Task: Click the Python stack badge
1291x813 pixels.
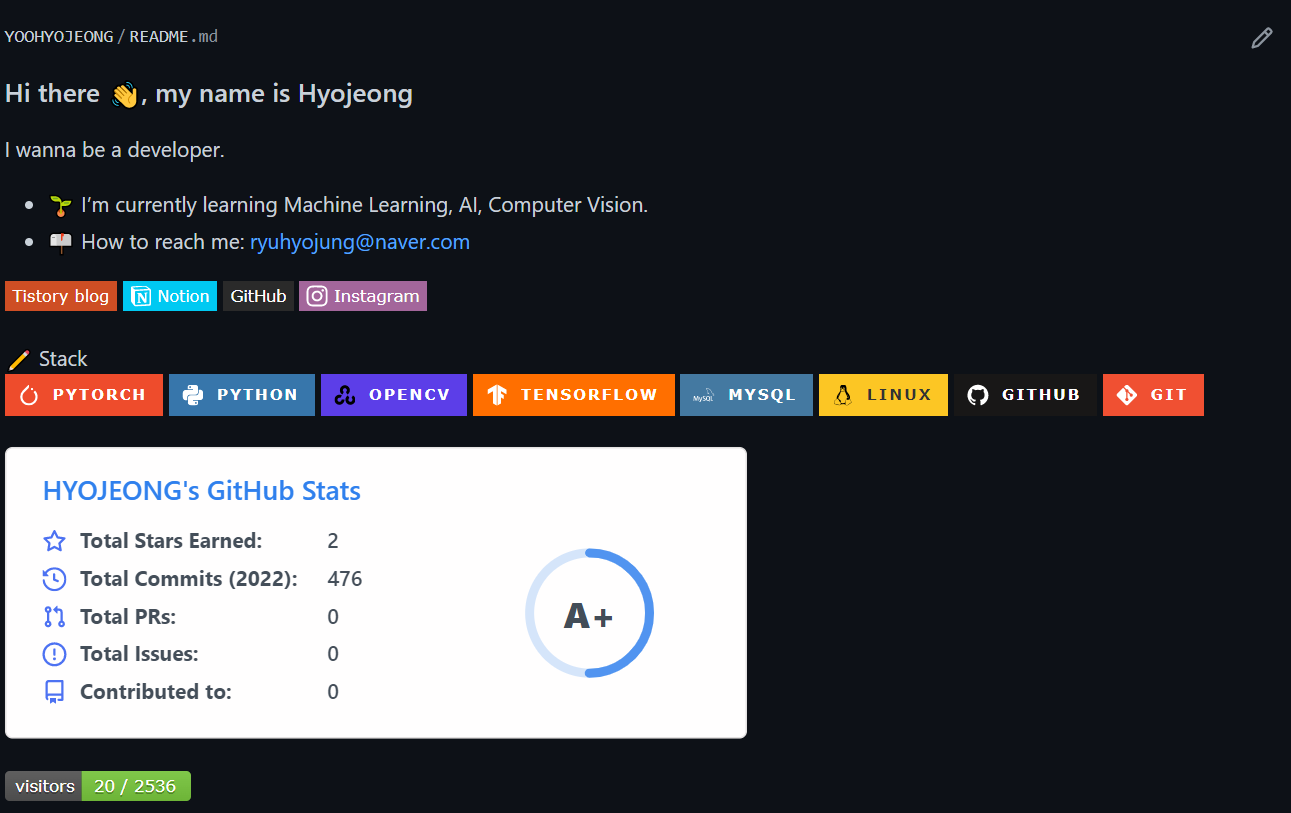Action: pos(242,395)
